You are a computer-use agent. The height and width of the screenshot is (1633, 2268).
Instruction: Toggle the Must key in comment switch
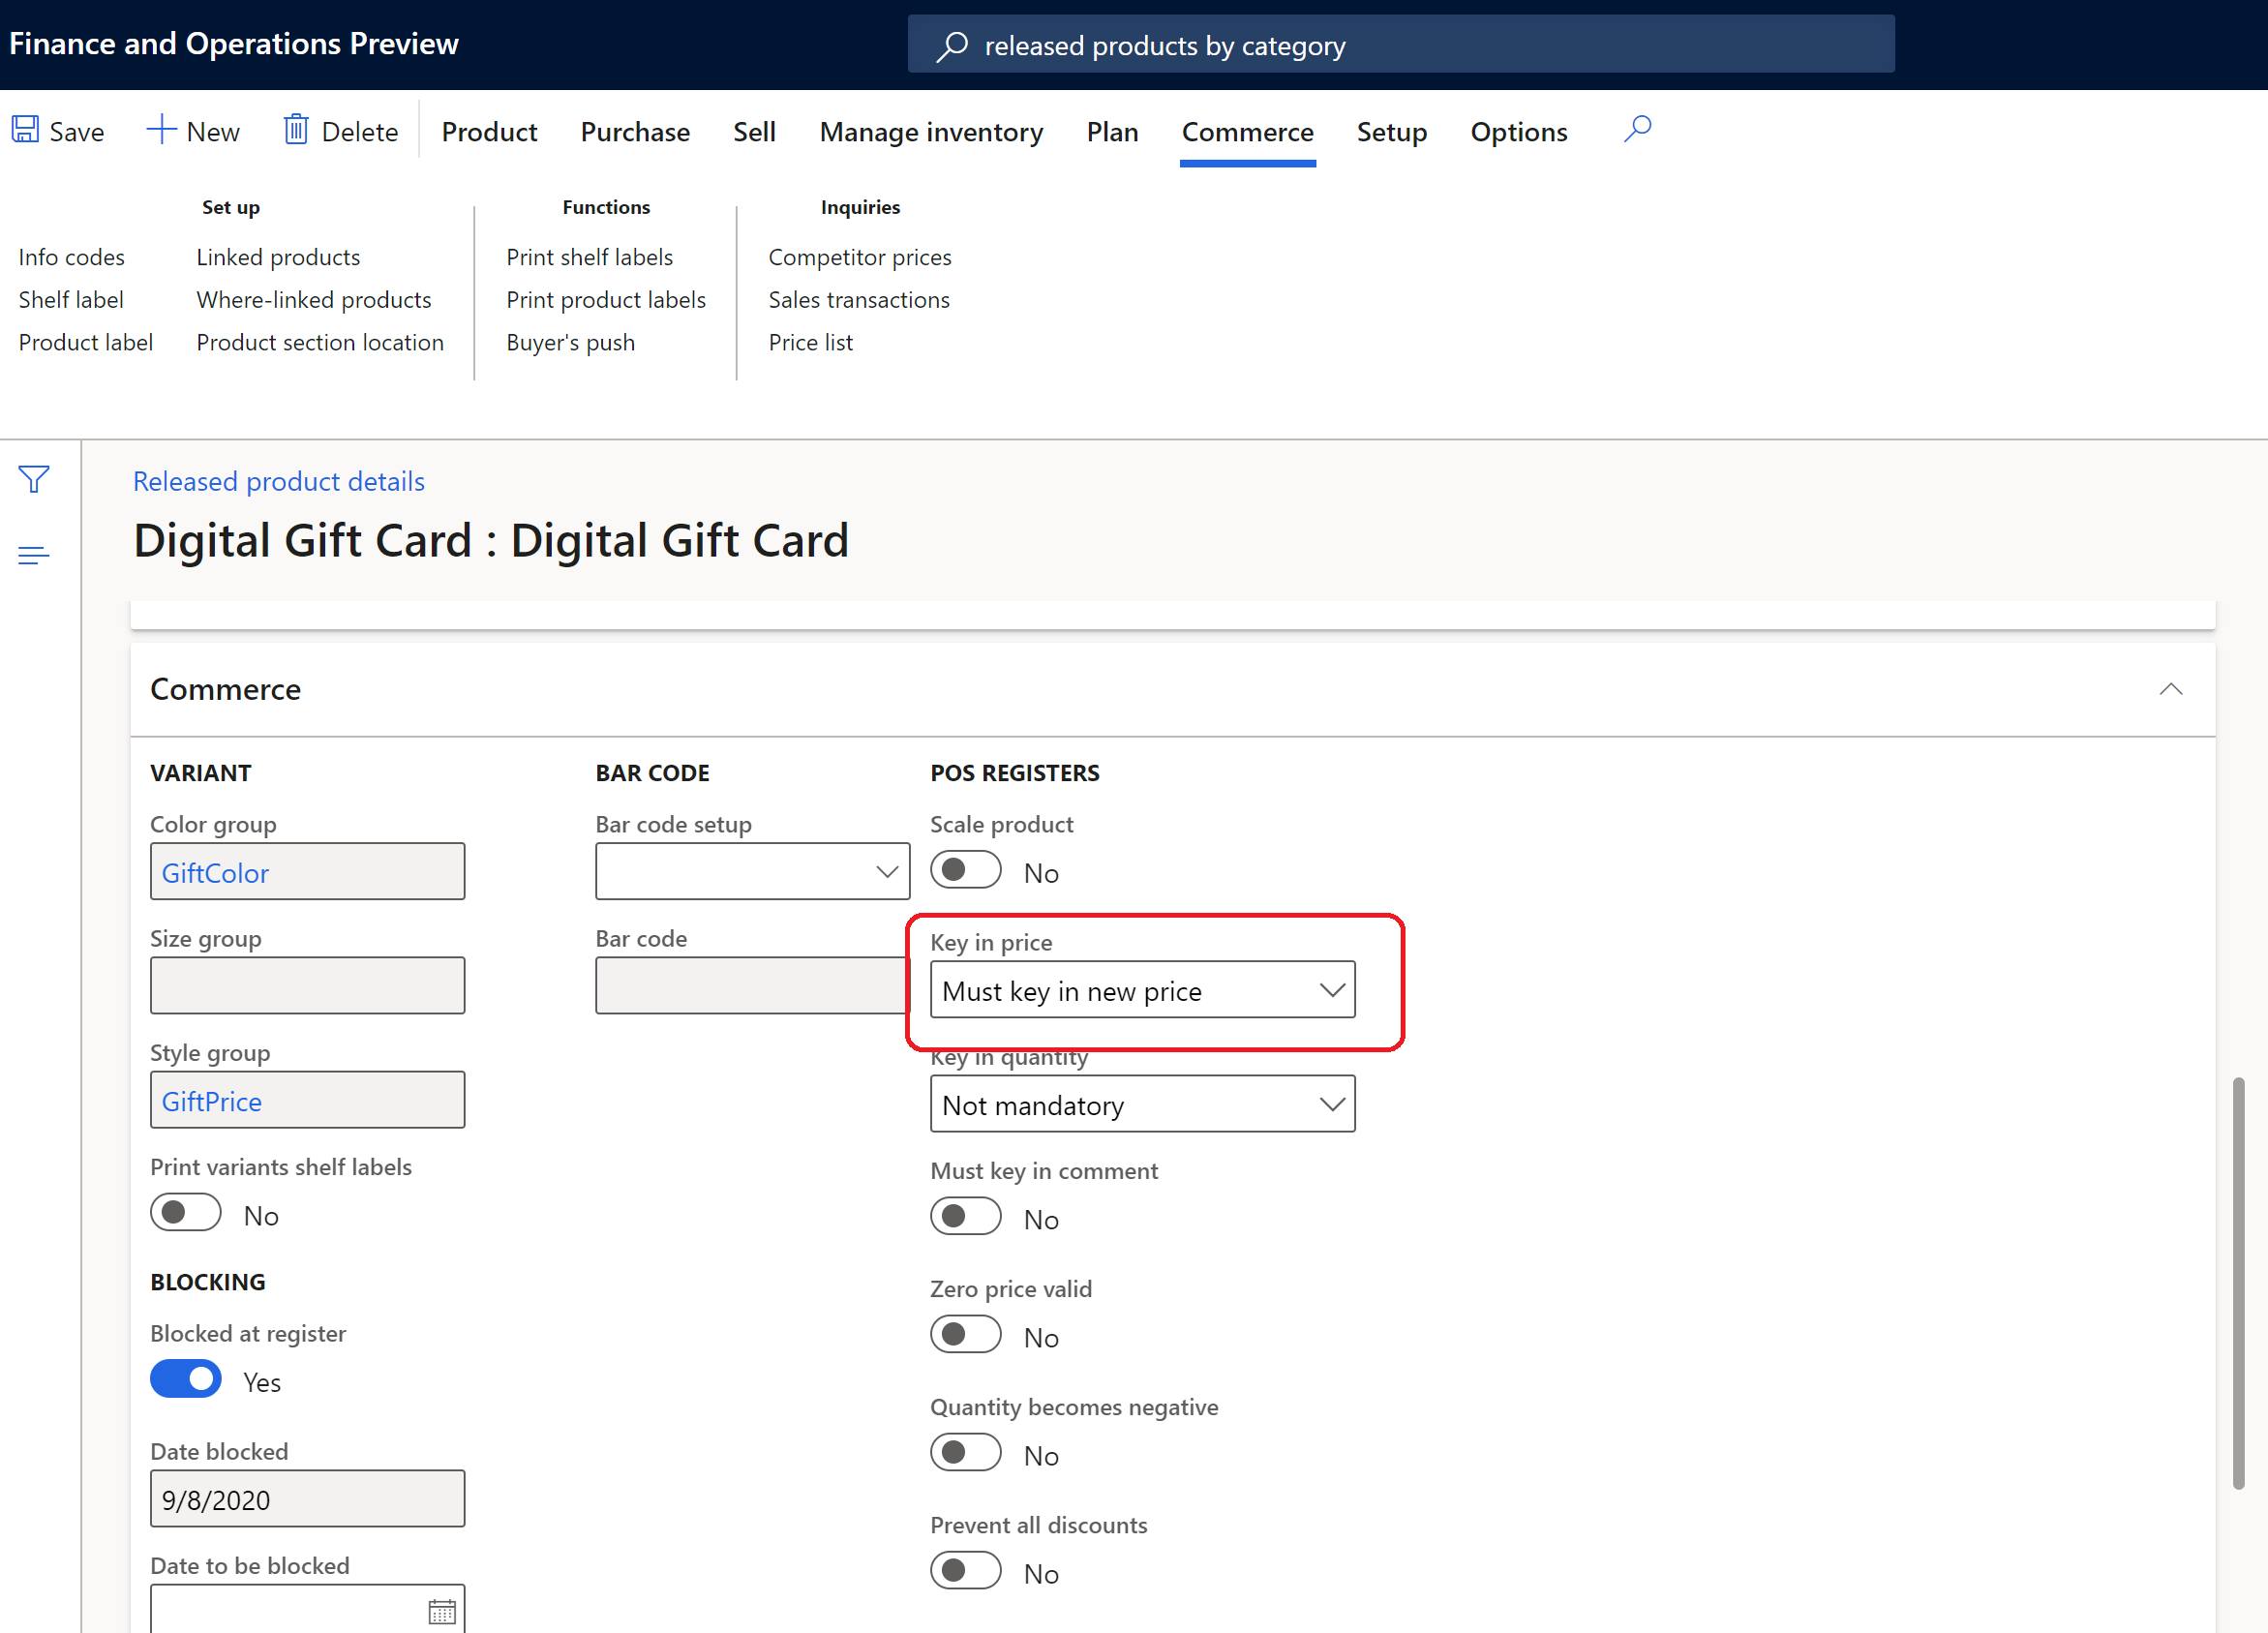[967, 1216]
